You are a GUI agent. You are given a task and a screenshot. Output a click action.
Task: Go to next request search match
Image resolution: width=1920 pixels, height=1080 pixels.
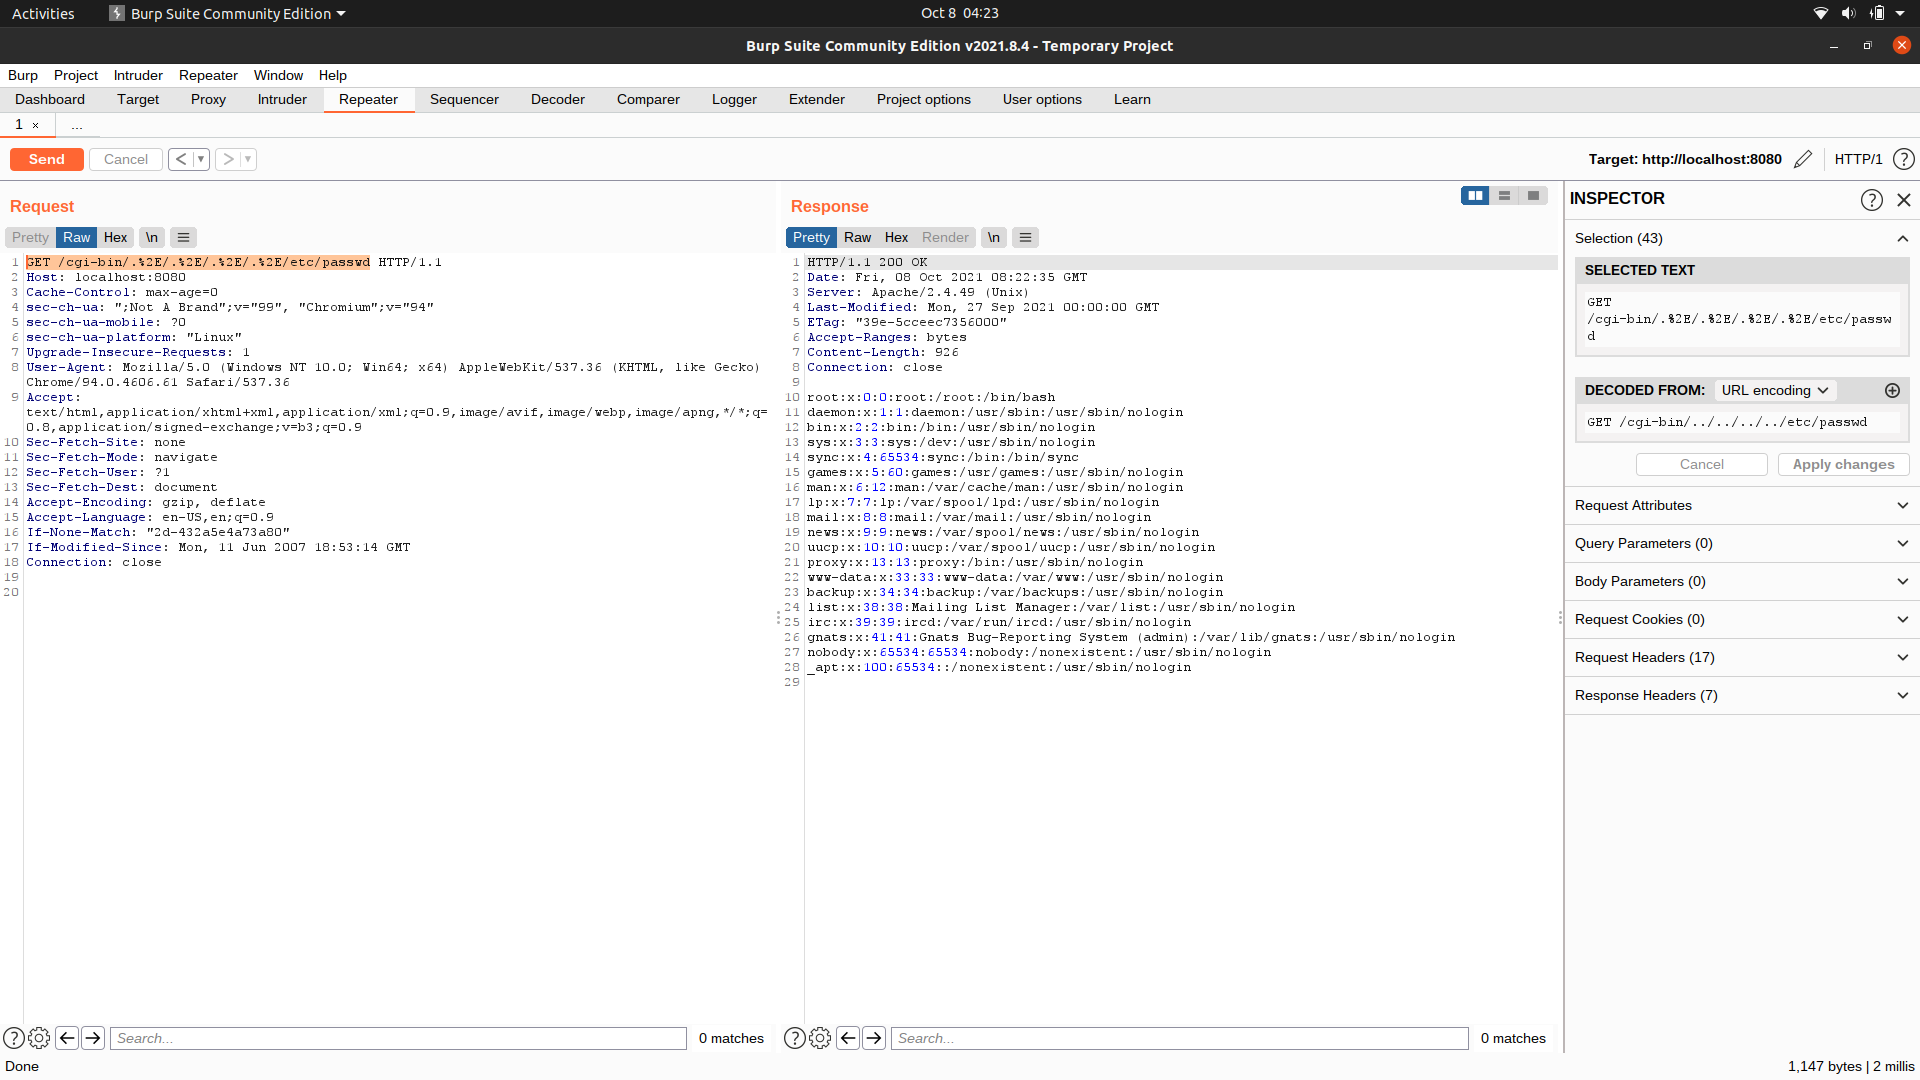tap(93, 1038)
